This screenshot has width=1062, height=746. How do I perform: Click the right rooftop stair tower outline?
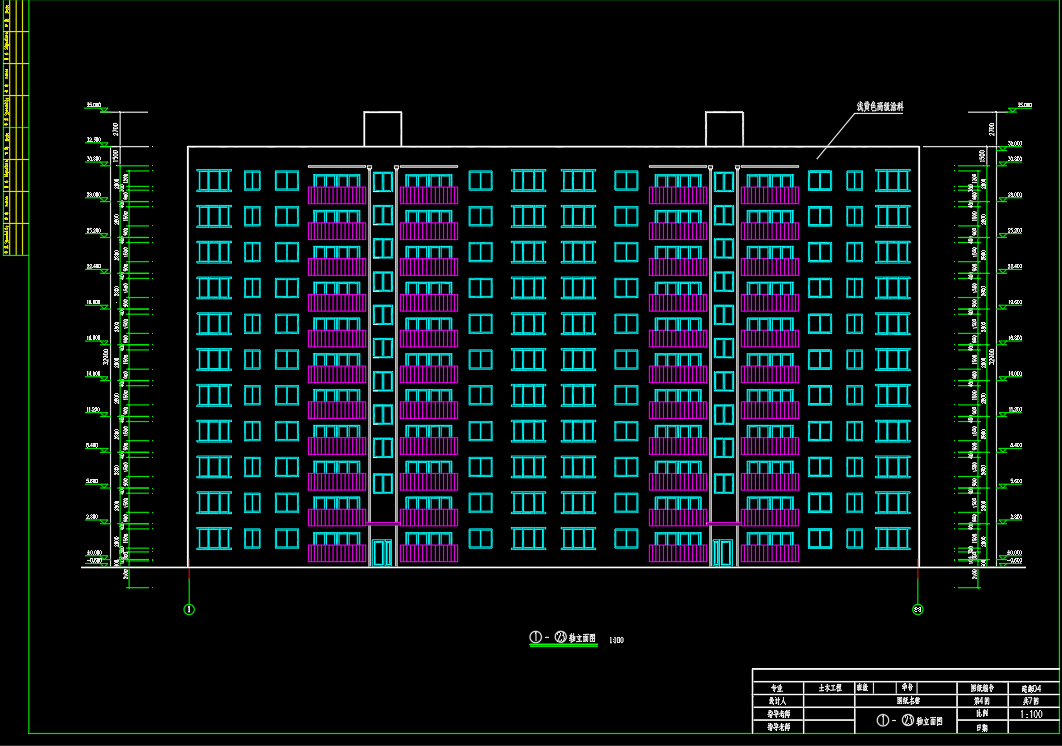[724, 128]
